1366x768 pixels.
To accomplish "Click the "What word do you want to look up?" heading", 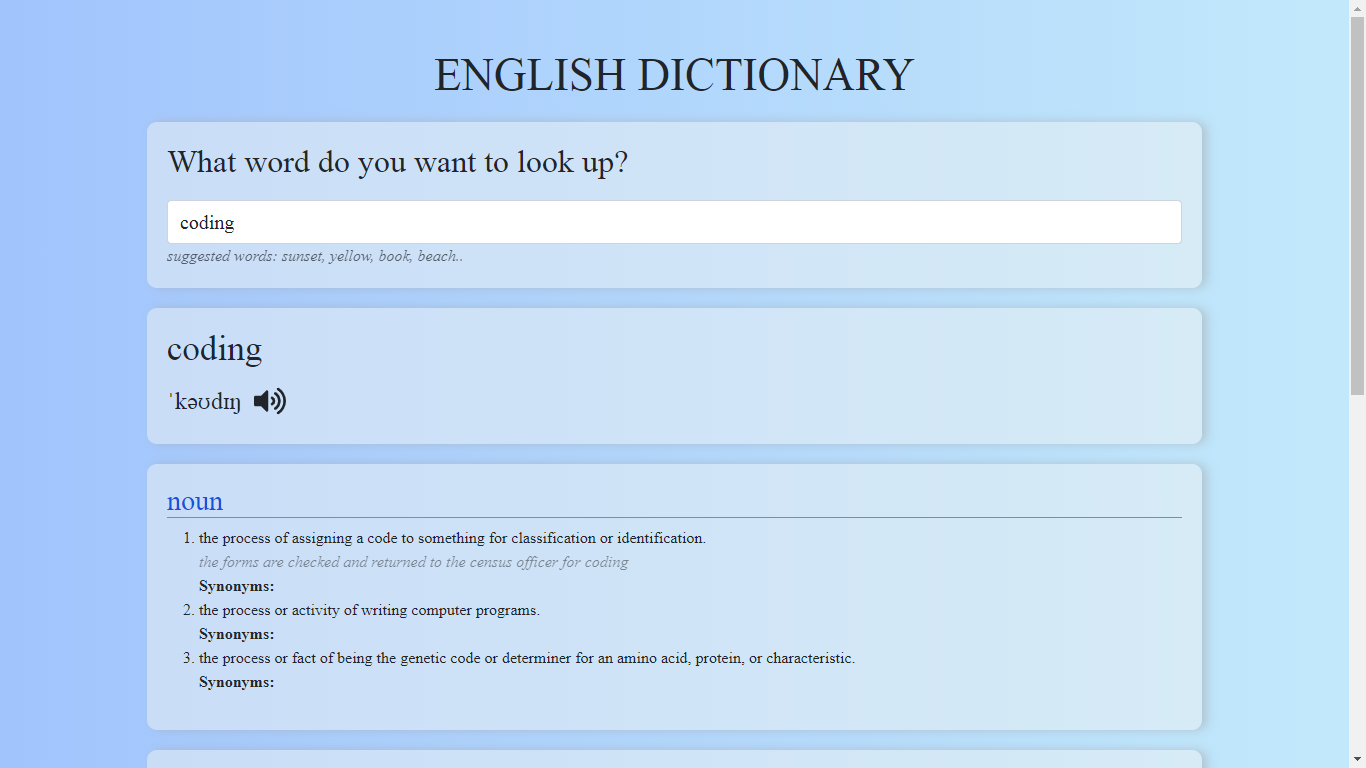I will pyautogui.click(x=397, y=162).
